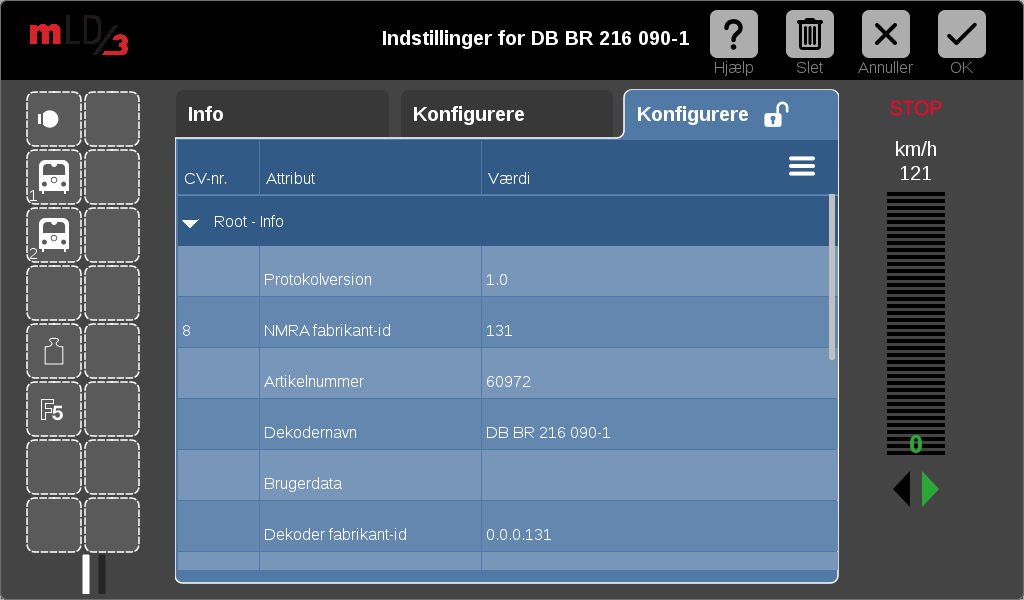
Task: Select the Dekoder fabrikant-id value 0.0.0.131
Action: [519, 534]
